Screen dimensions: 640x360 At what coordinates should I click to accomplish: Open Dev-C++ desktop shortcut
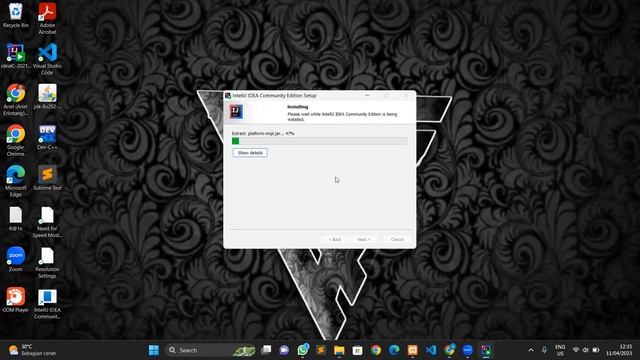47,138
